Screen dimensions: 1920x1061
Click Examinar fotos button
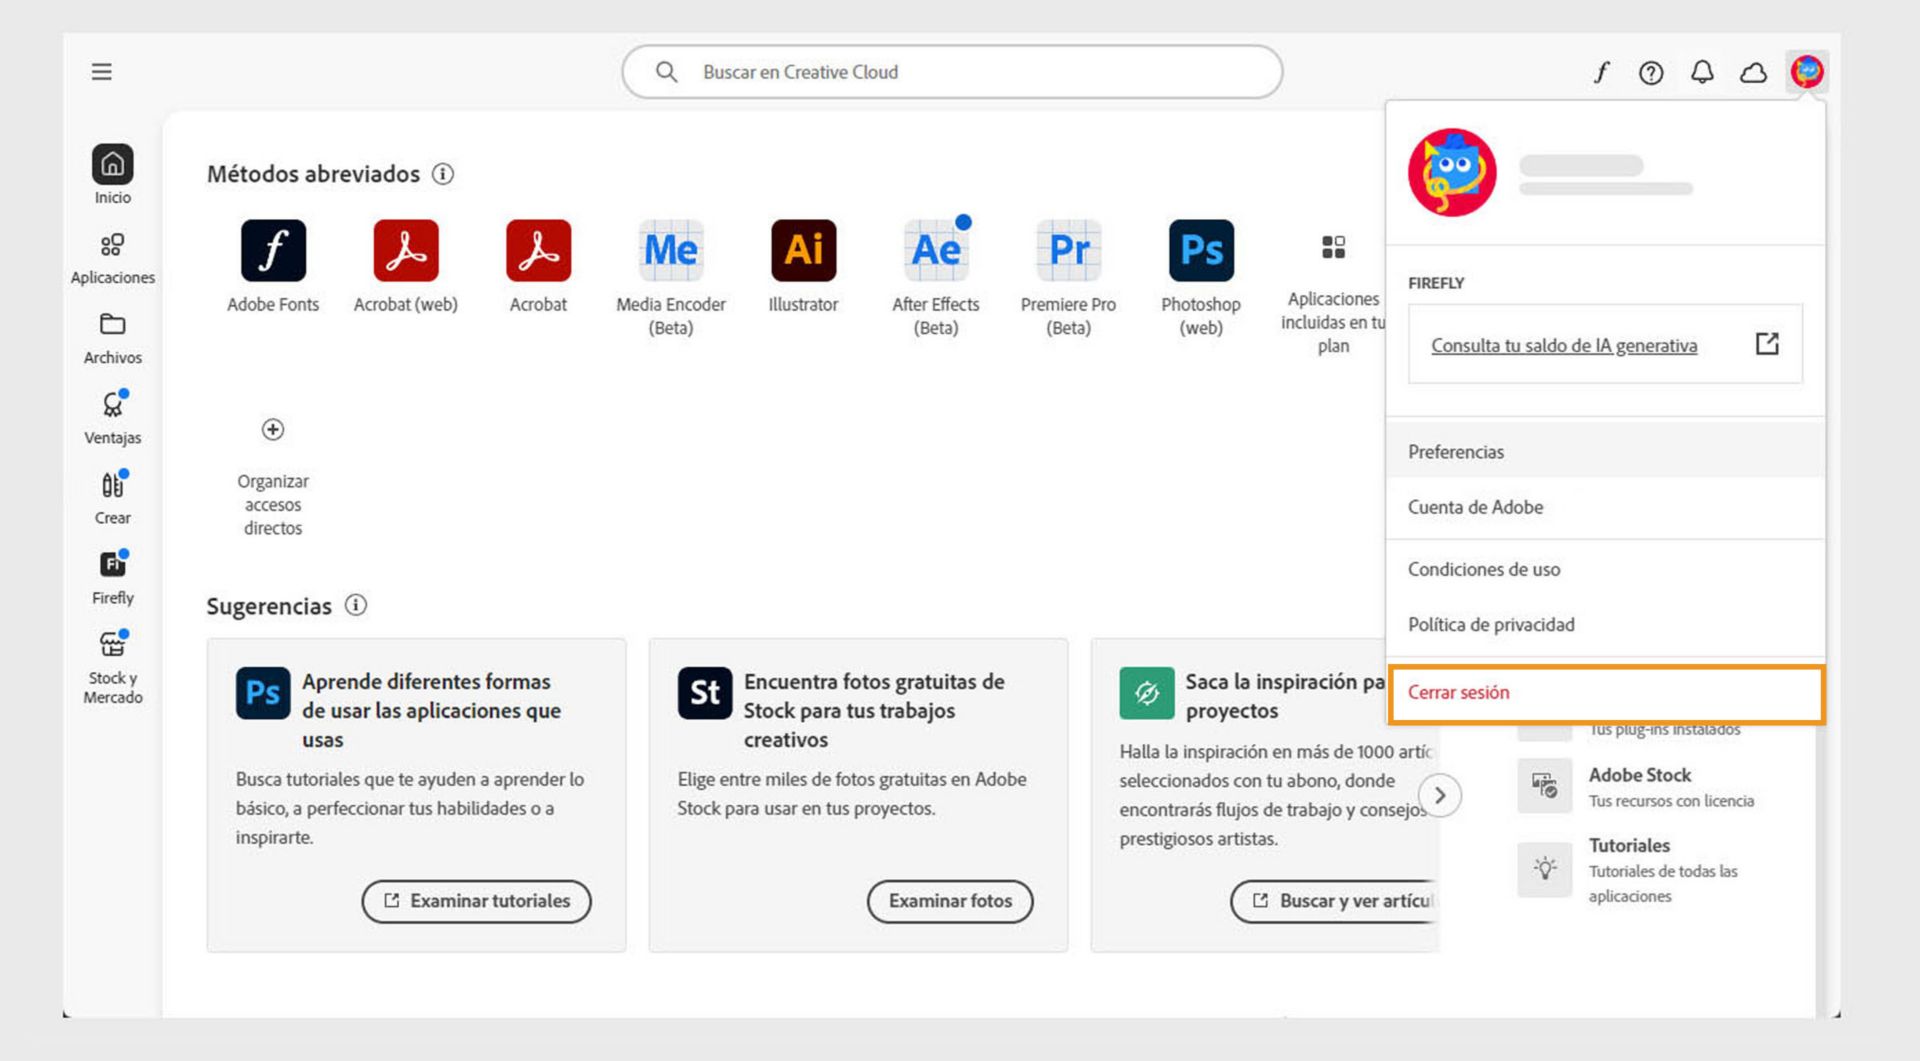pyautogui.click(x=950, y=901)
